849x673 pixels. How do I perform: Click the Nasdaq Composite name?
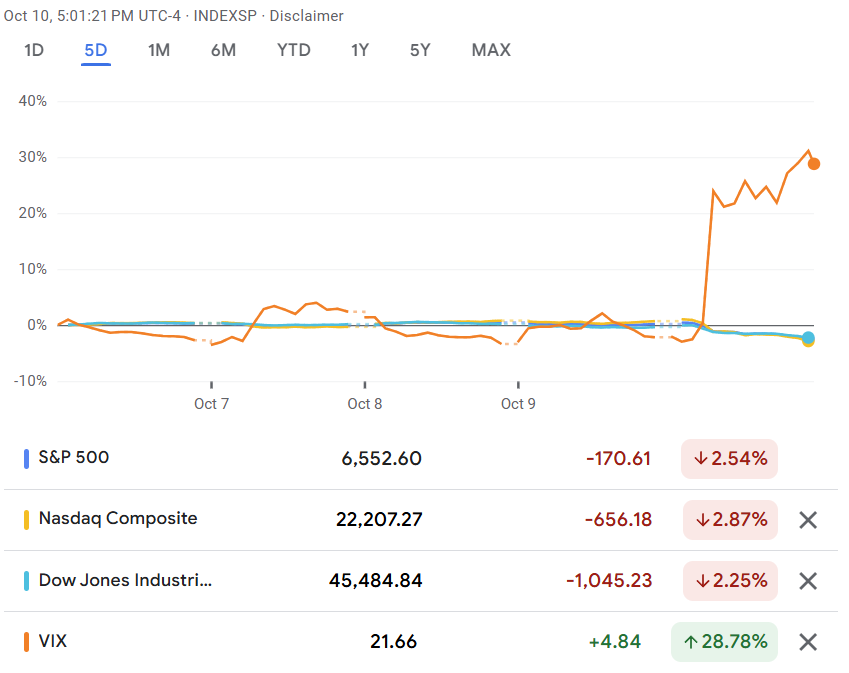(118, 519)
